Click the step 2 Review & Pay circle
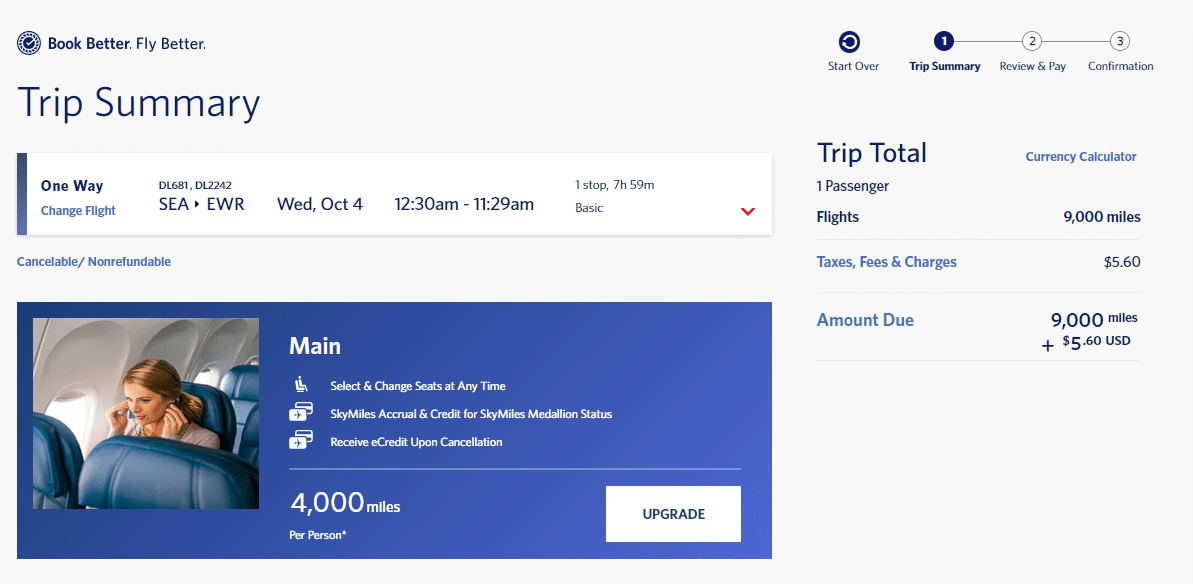This screenshot has width=1193, height=584. coord(1032,42)
